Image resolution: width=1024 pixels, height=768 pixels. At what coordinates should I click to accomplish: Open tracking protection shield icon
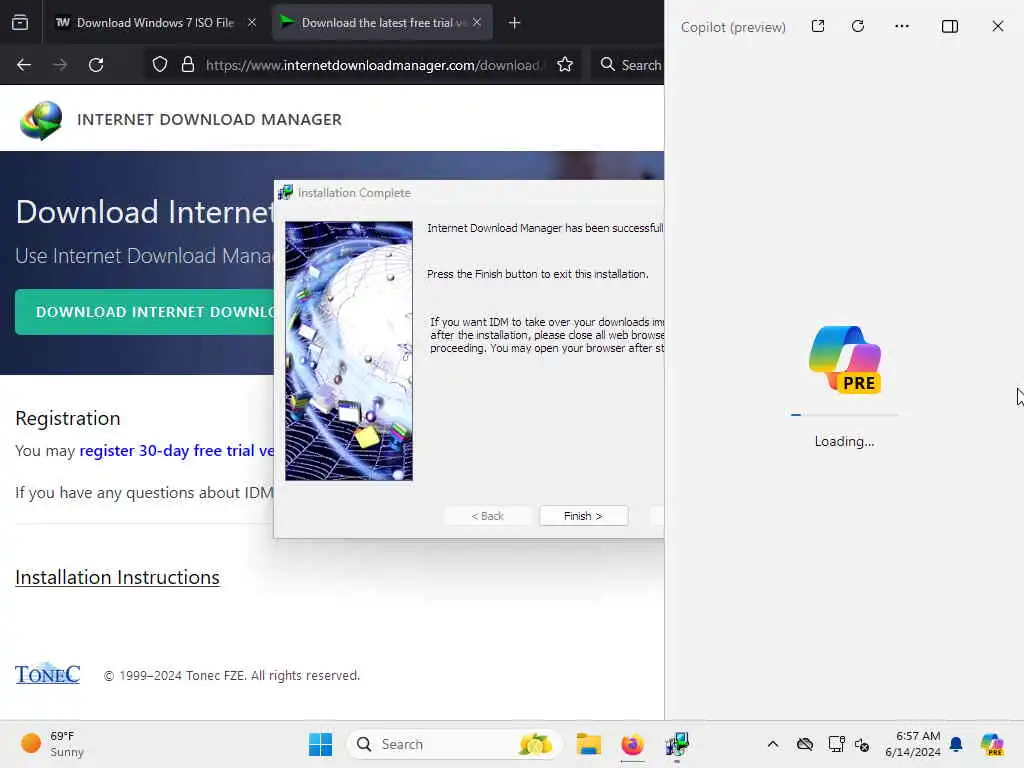click(160, 65)
